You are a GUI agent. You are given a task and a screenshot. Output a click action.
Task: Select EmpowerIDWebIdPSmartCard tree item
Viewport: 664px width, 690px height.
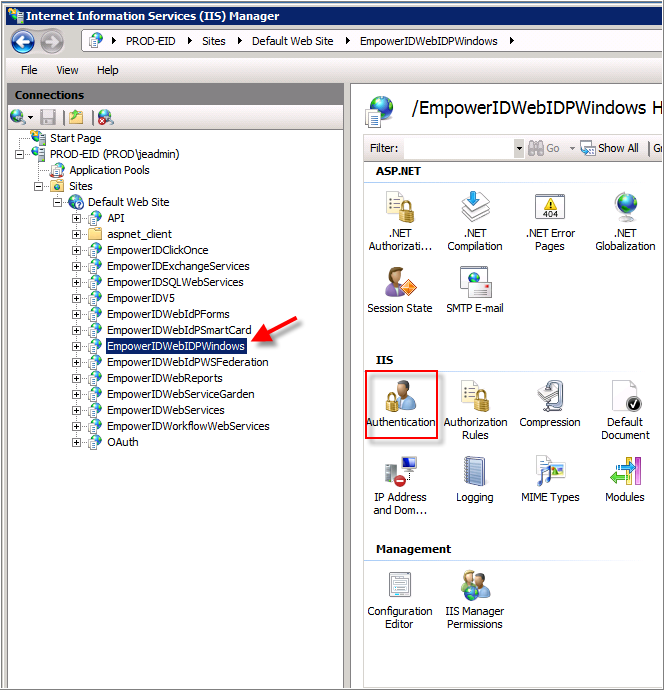pyautogui.click(x=179, y=330)
